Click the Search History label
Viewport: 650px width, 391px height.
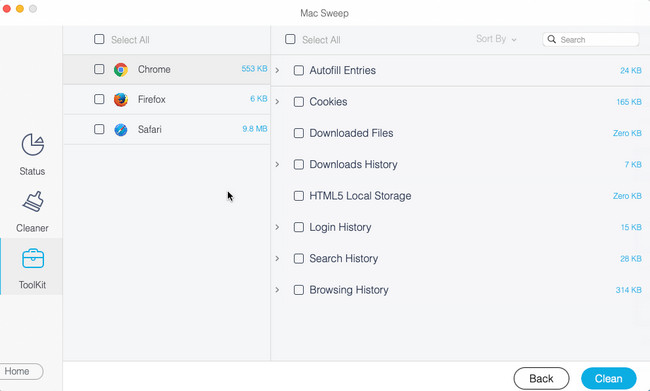tap(344, 259)
